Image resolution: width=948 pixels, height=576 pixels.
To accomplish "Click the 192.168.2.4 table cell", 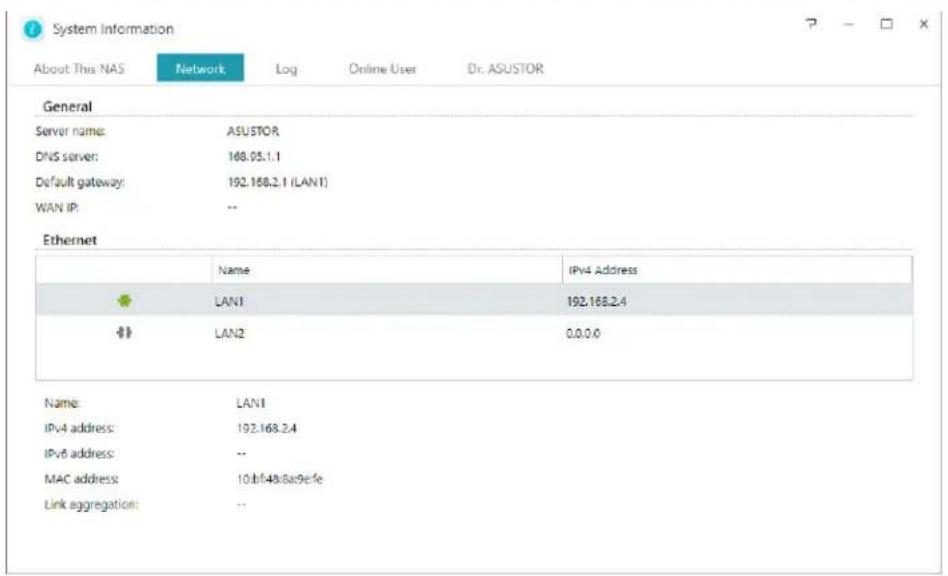I will pos(596,301).
